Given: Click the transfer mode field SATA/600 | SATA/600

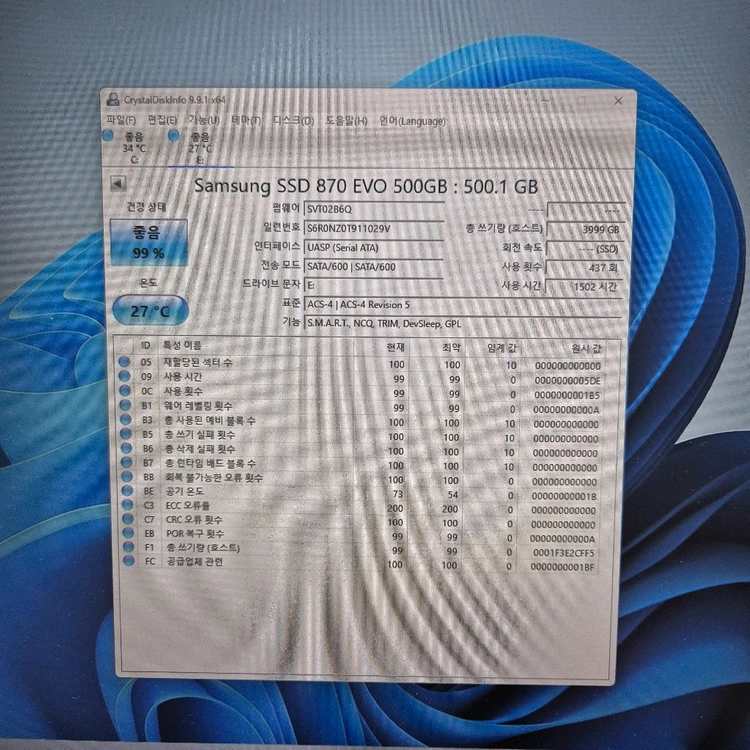Looking at the screenshot, I should [x=374, y=266].
